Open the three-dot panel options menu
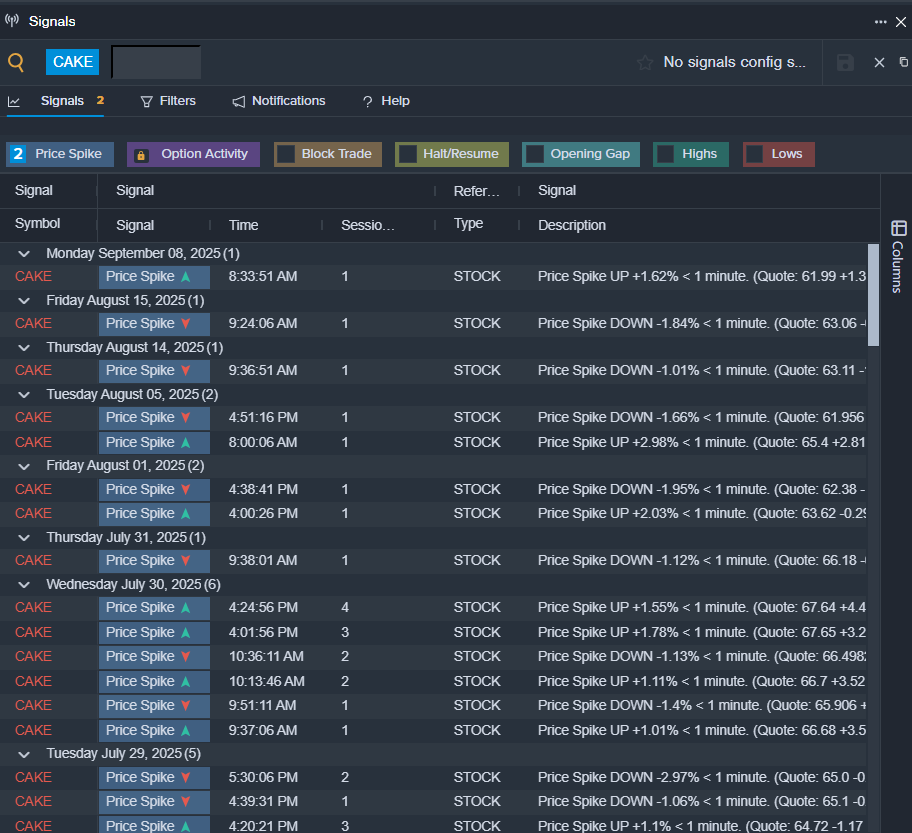Image resolution: width=912 pixels, height=833 pixels. tap(880, 21)
